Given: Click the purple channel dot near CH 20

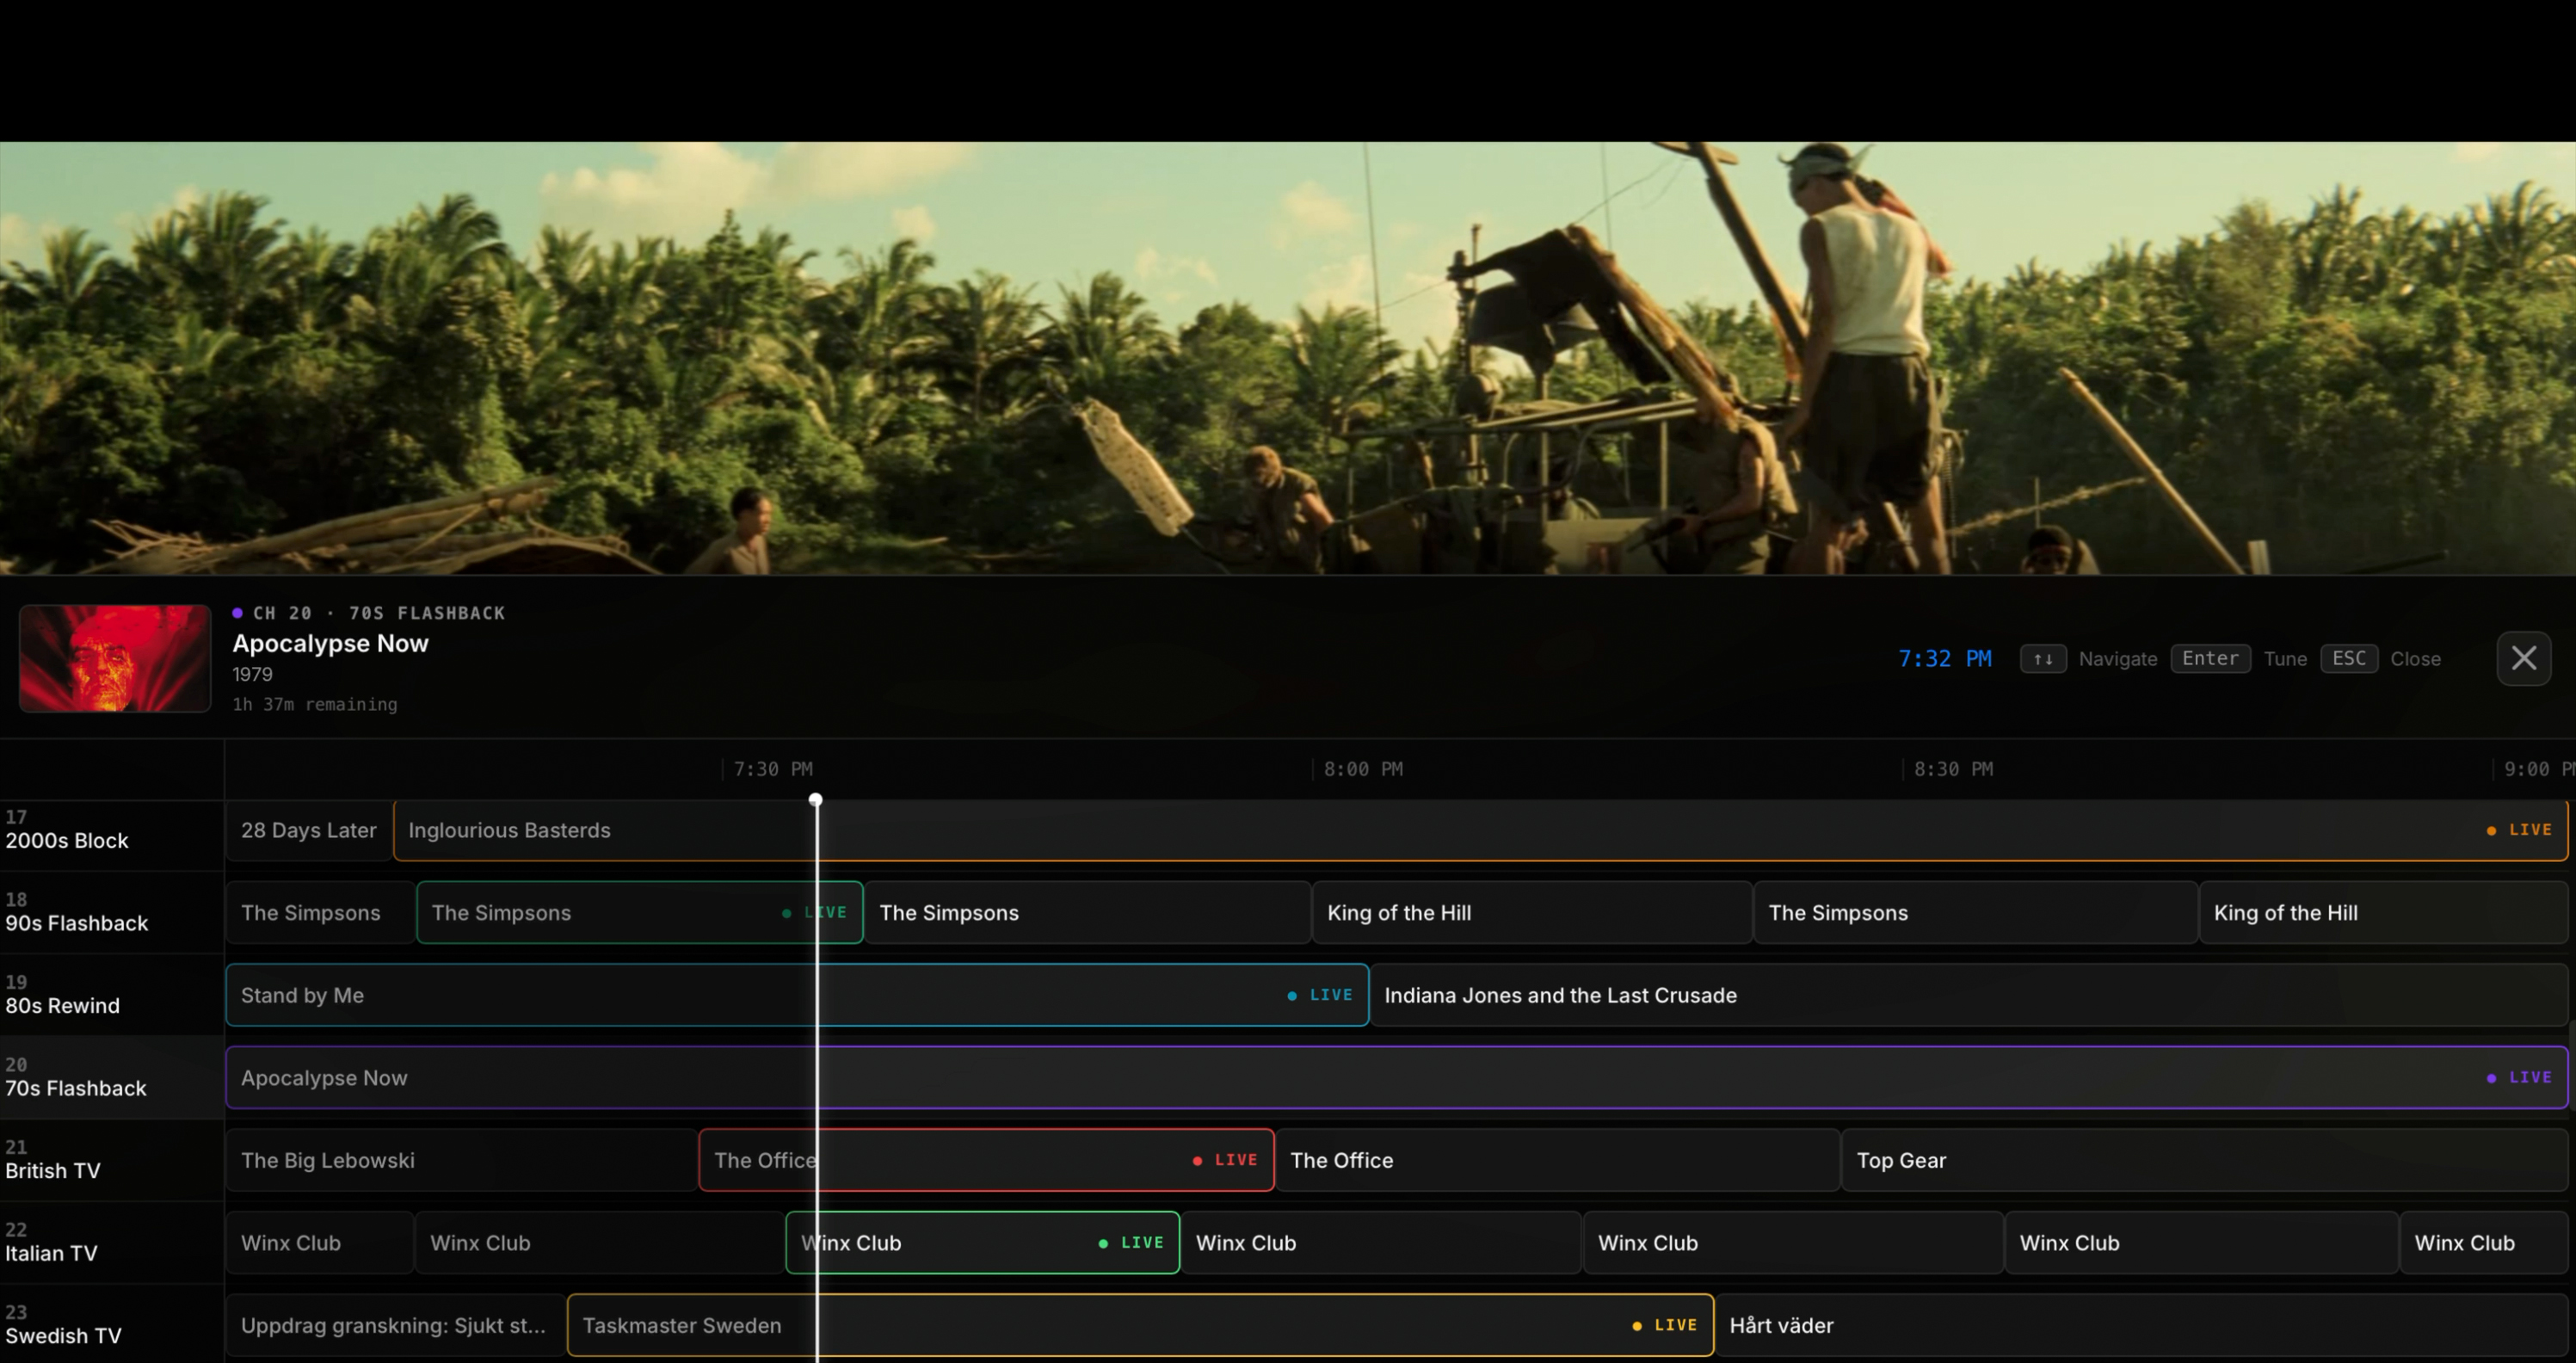Looking at the screenshot, I should tap(236, 612).
